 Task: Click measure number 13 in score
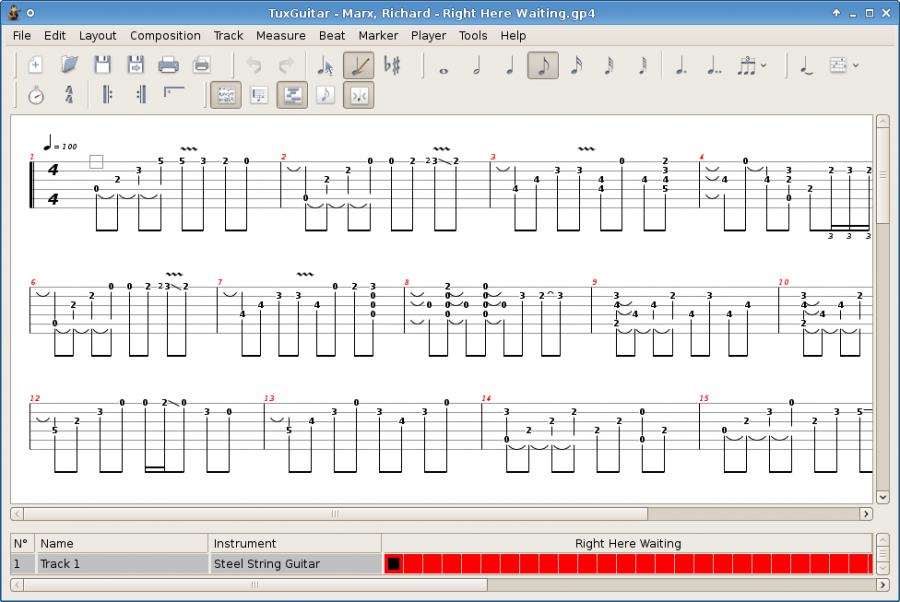pyautogui.click(x=269, y=398)
